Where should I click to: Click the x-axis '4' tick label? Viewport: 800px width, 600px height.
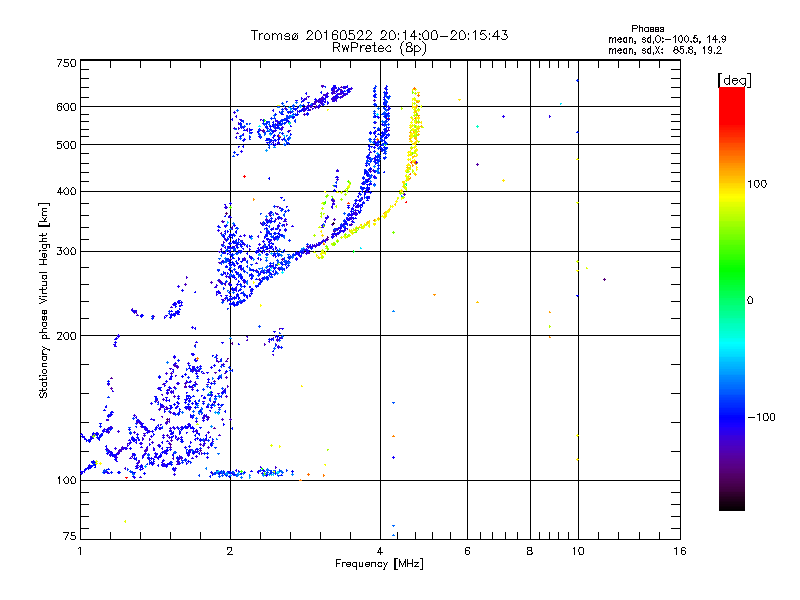point(380,551)
